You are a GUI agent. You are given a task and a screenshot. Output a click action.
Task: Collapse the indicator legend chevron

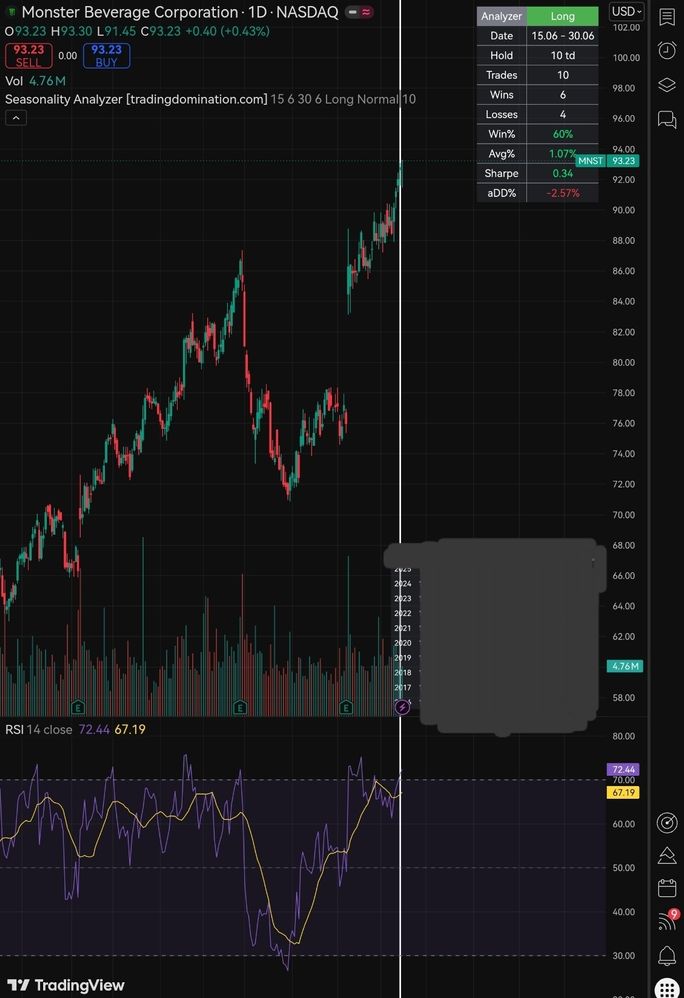[x=16, y=118]
